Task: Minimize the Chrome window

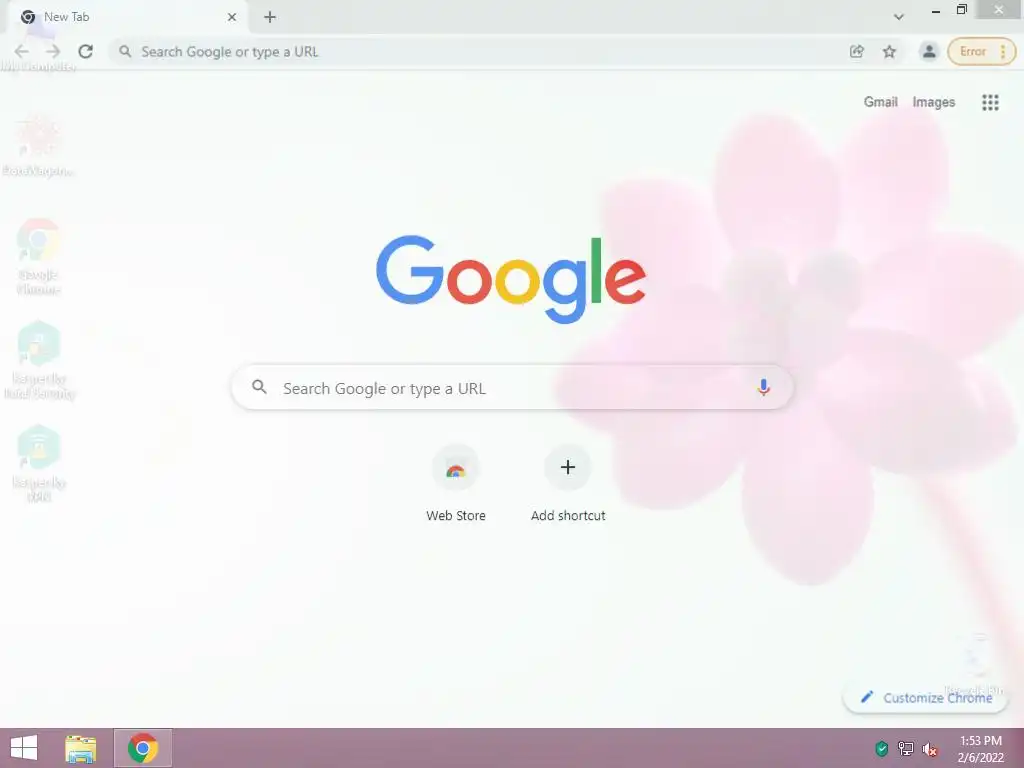Action: point(935,10)
